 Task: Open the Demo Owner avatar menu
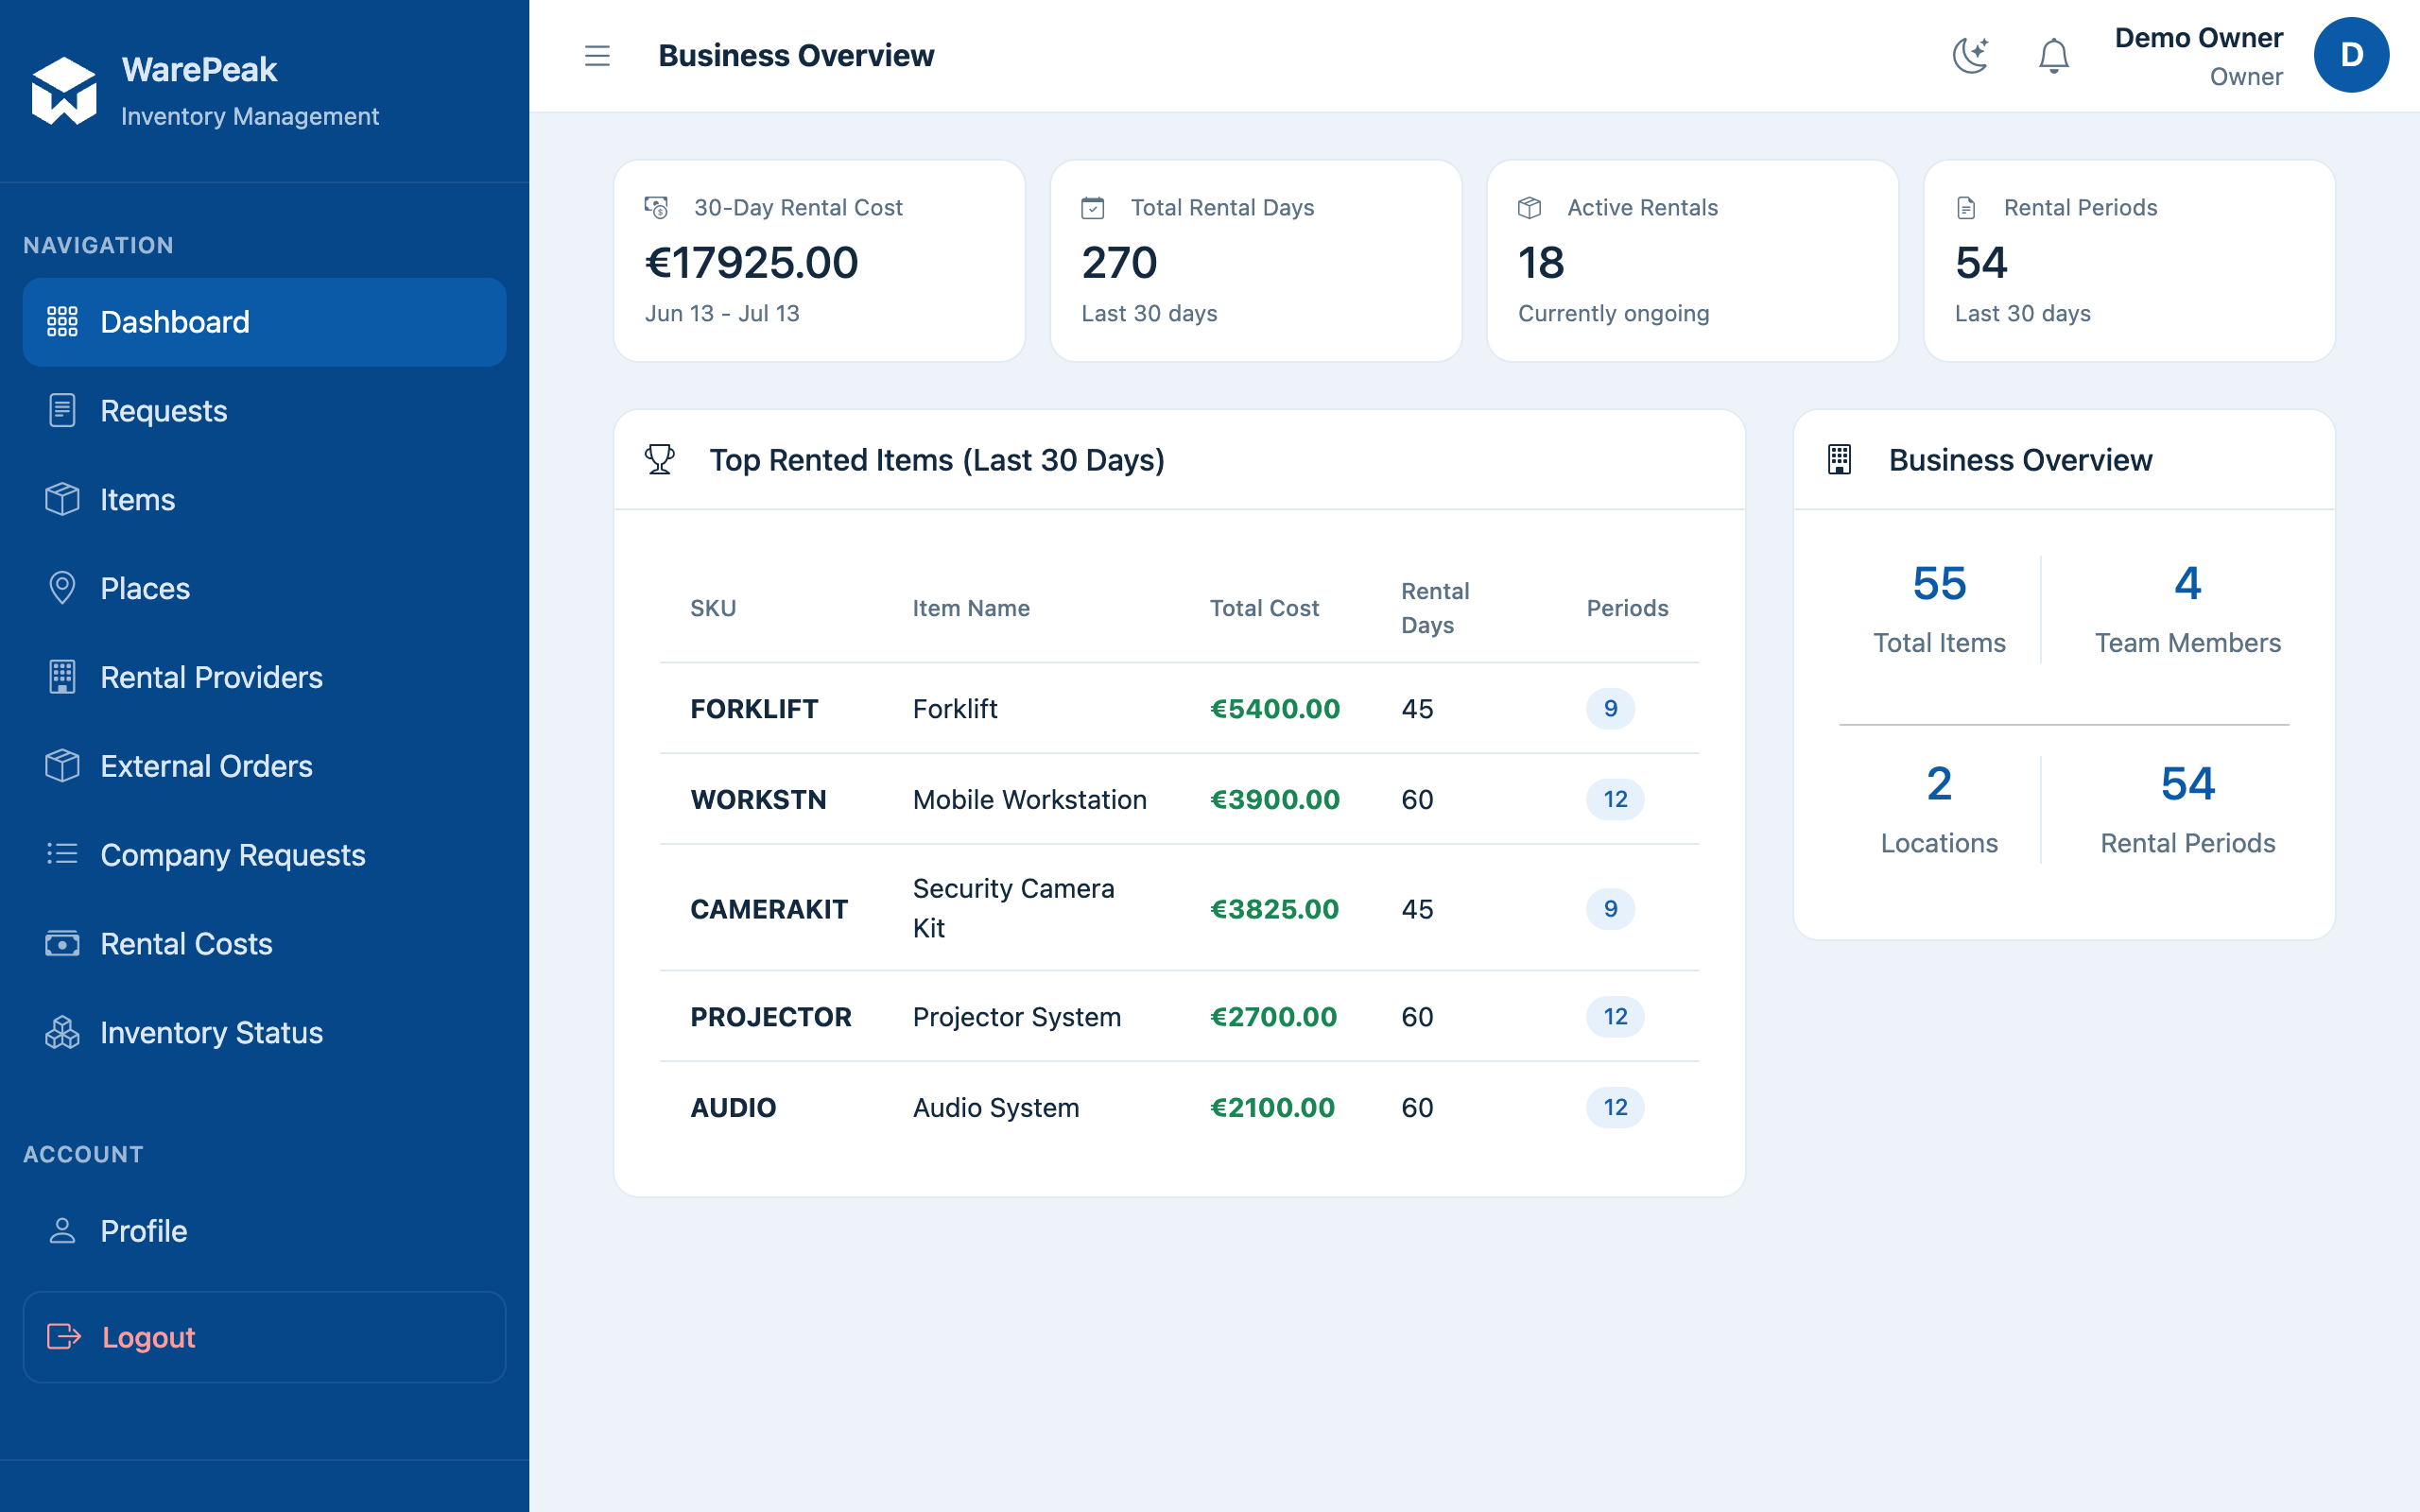(x=2351, y=56)
